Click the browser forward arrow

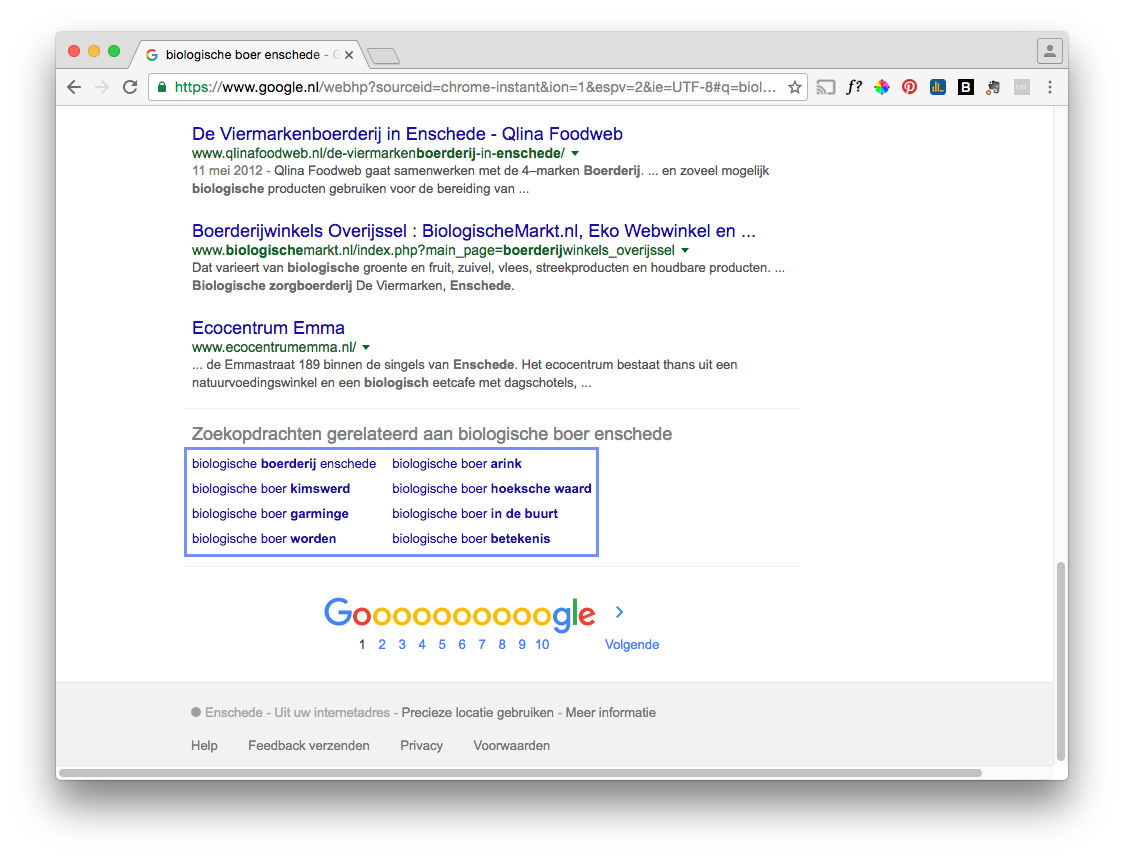pos(102,87)
